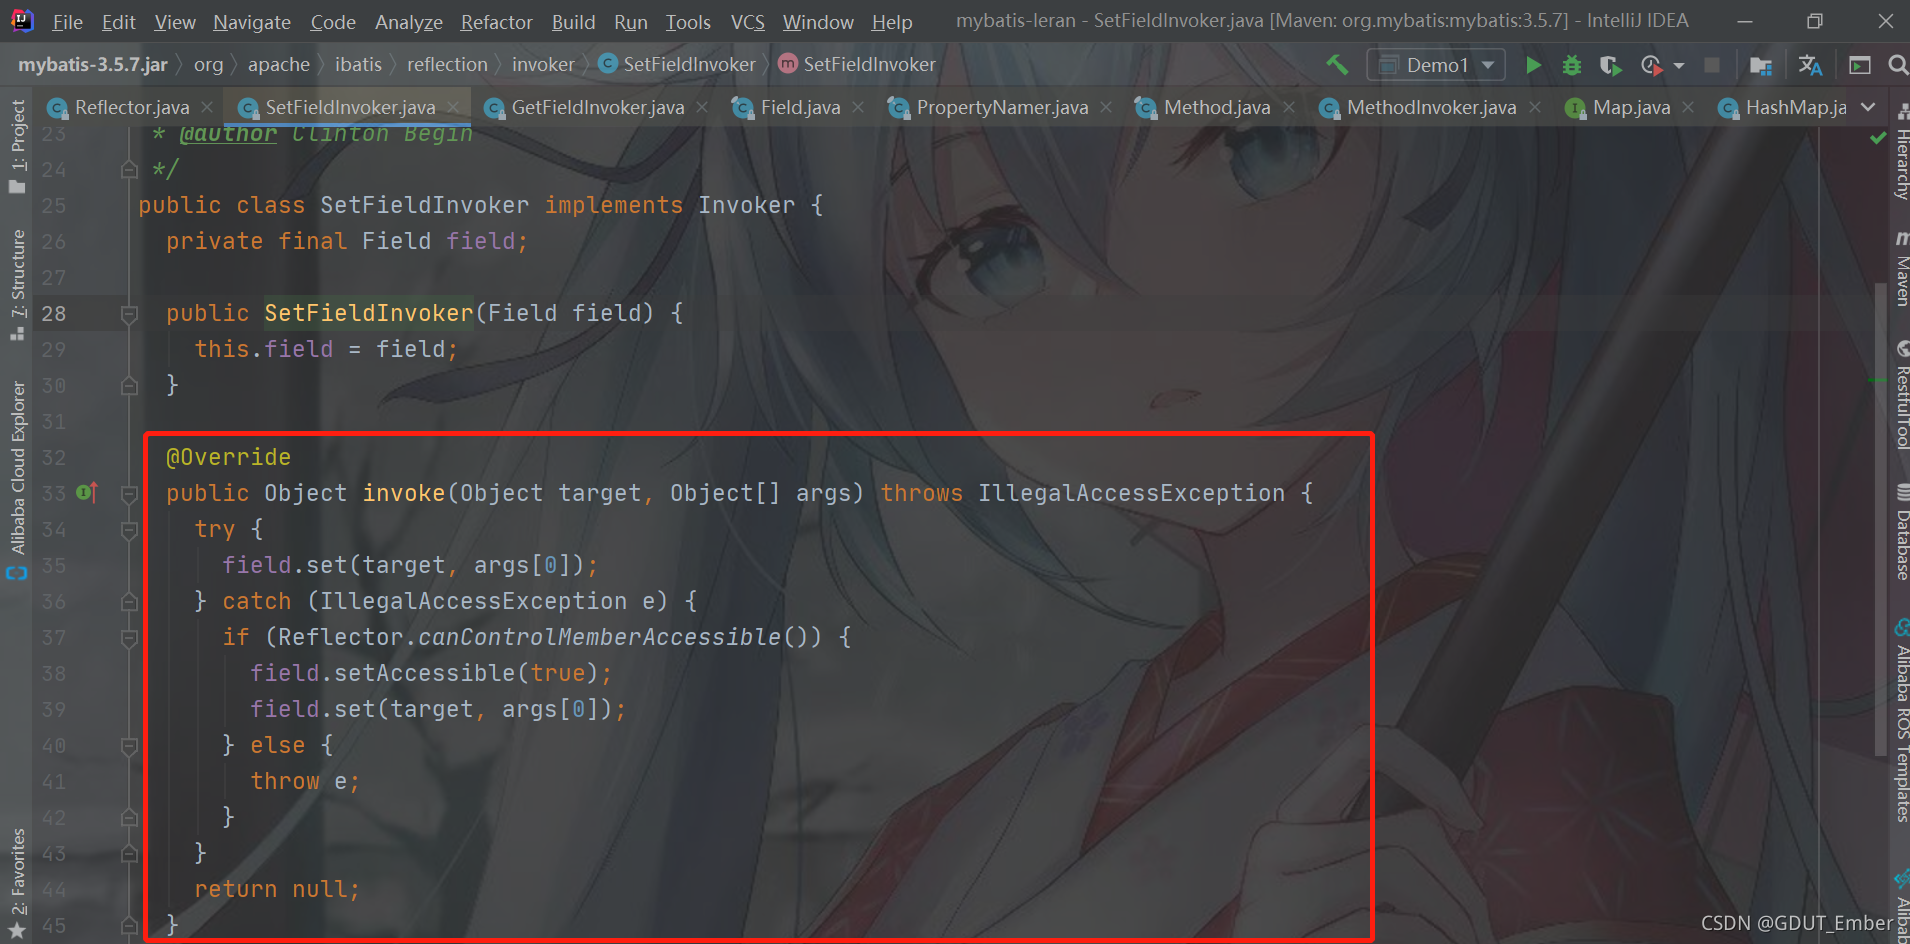The width and height of the screenshot is (1910, 944).
Task: Collapse invoke method fold on line 33
Action: [129, 494]
